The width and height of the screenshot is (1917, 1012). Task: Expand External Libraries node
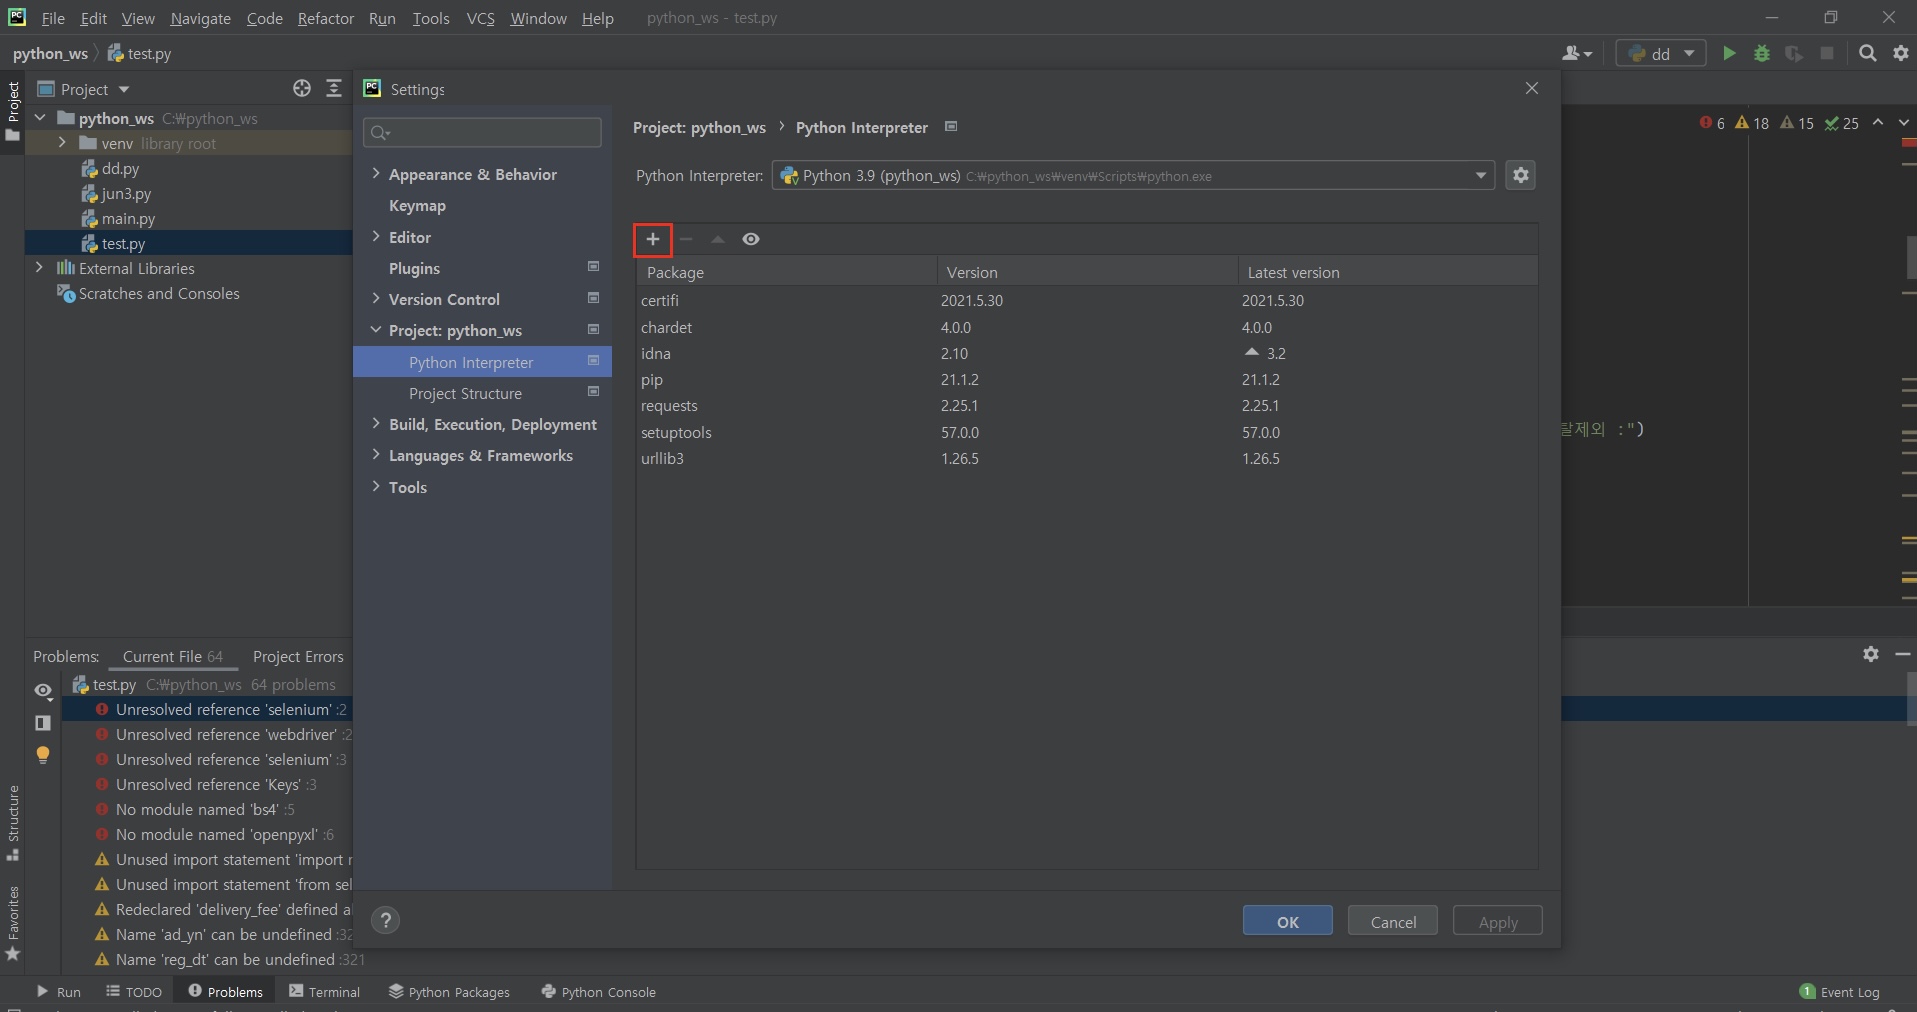39,268
